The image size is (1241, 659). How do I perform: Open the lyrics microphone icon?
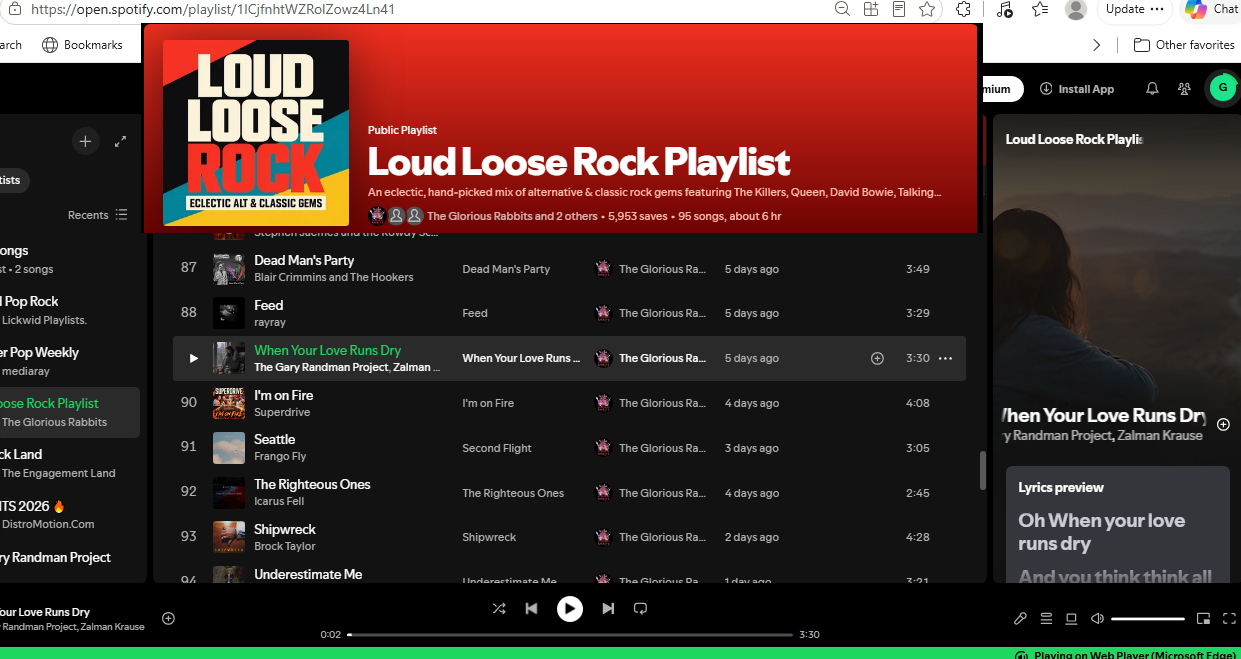pyautogui.click(x=1020, y=618)
